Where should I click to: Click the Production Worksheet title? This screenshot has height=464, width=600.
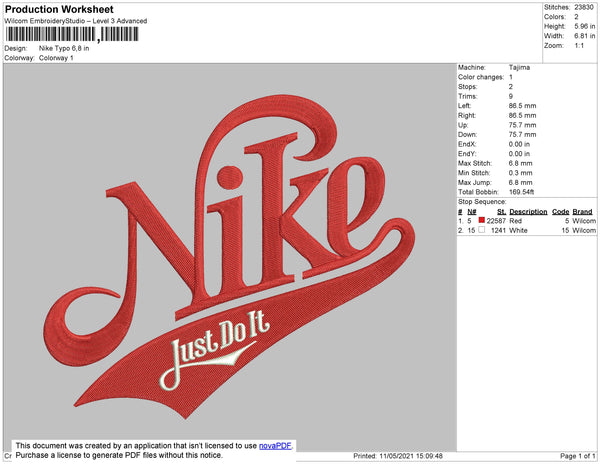click(61, 9)
